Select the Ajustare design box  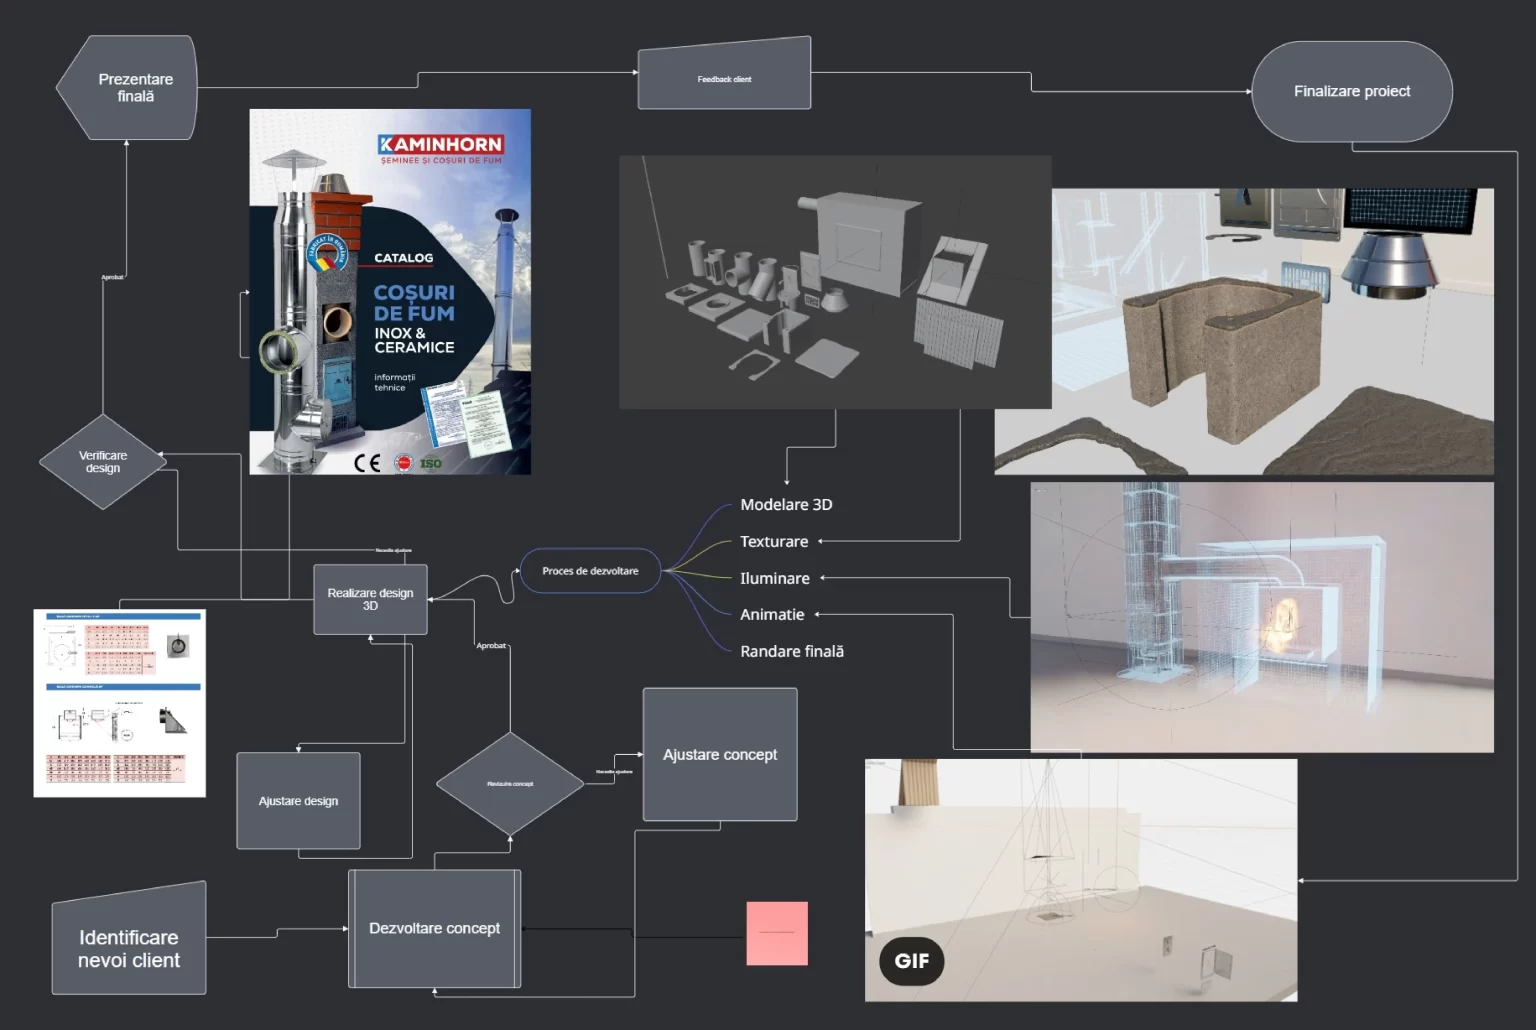[x=298, y=801]
